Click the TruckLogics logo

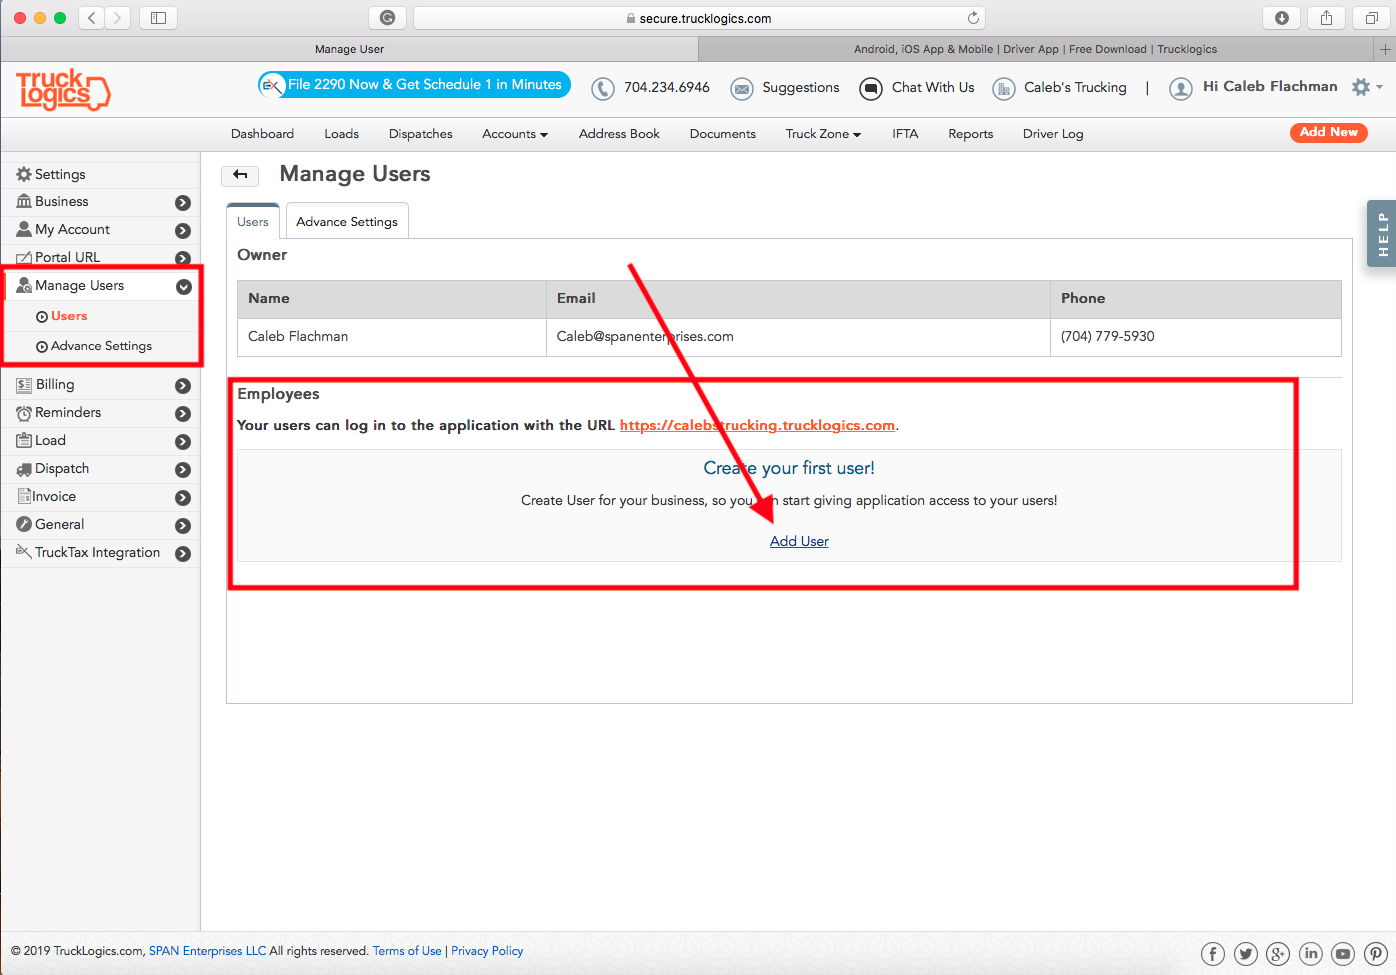[63, 90]
